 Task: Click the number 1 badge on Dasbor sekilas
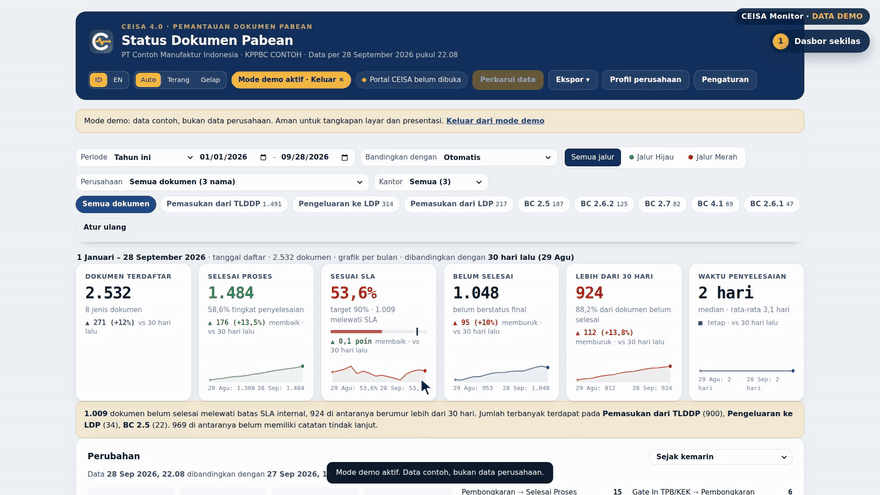tap(780, 42)
